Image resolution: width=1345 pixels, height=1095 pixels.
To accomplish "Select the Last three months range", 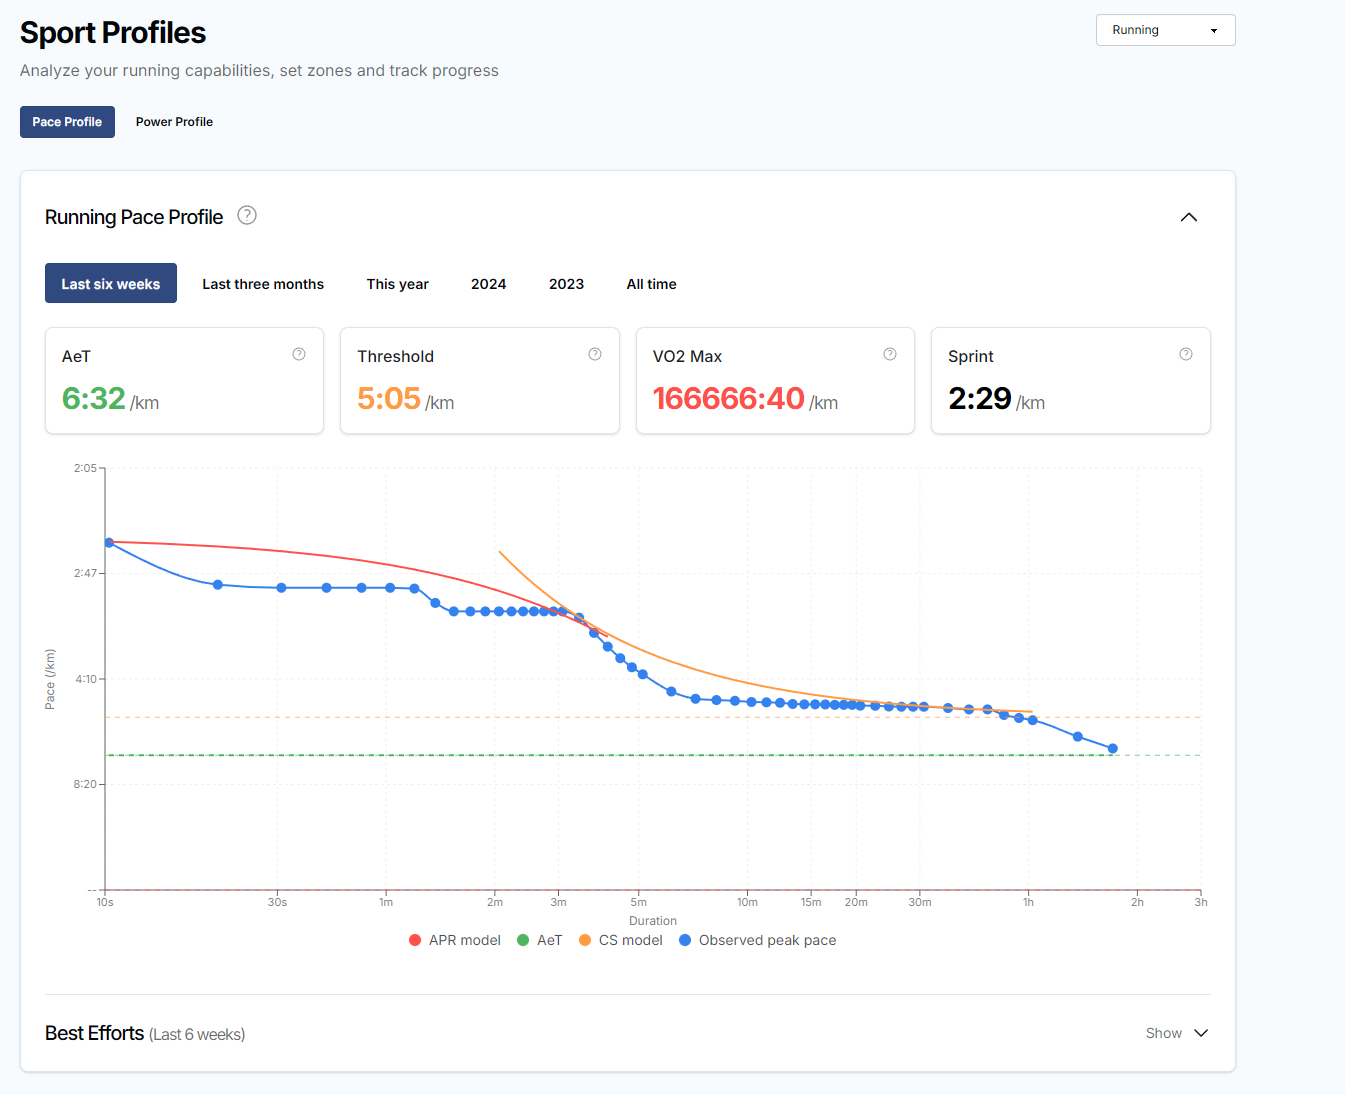I will coord(263,284).
